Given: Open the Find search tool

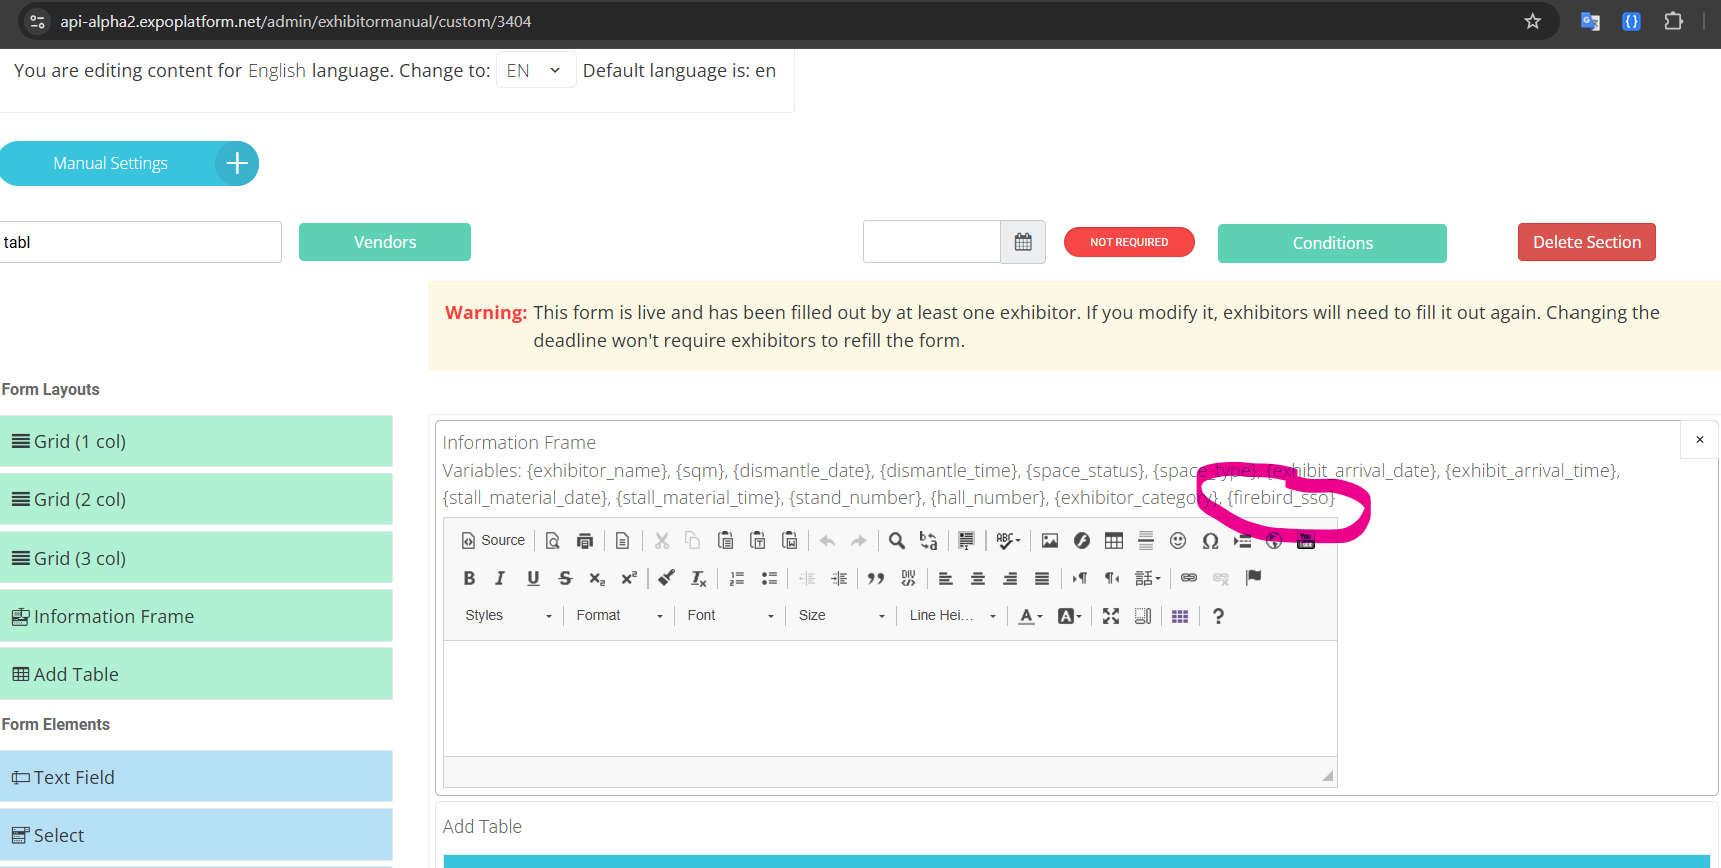Looking at the screenshot, I should coord(897,541).
